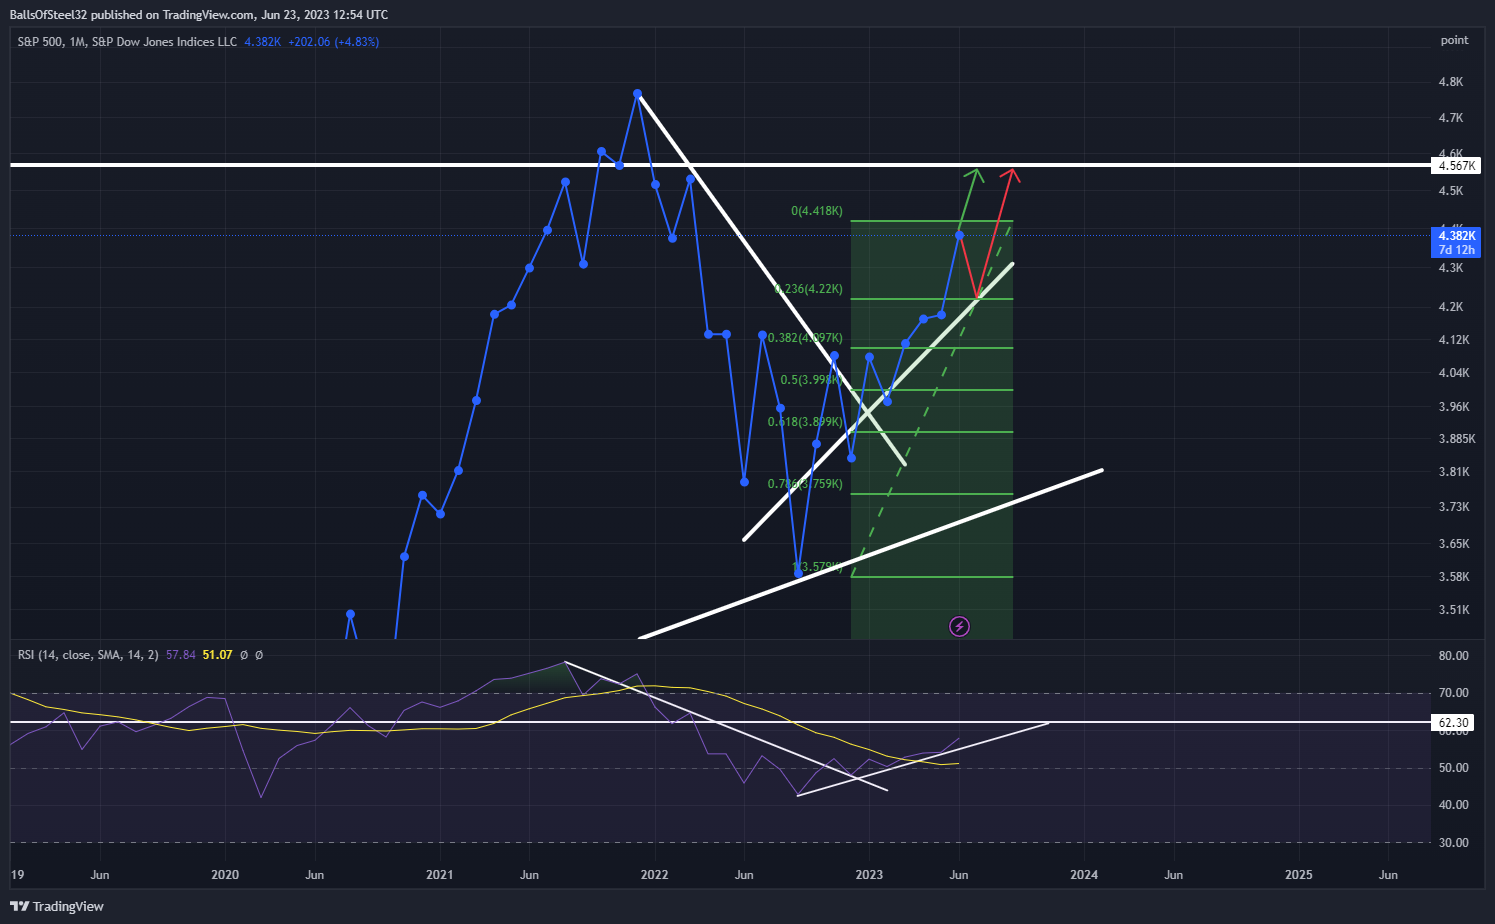This screenshot has width=1495, height=924.
Task: Select the 4.382K value in the symbol legend
Action: tap(263, 42)
